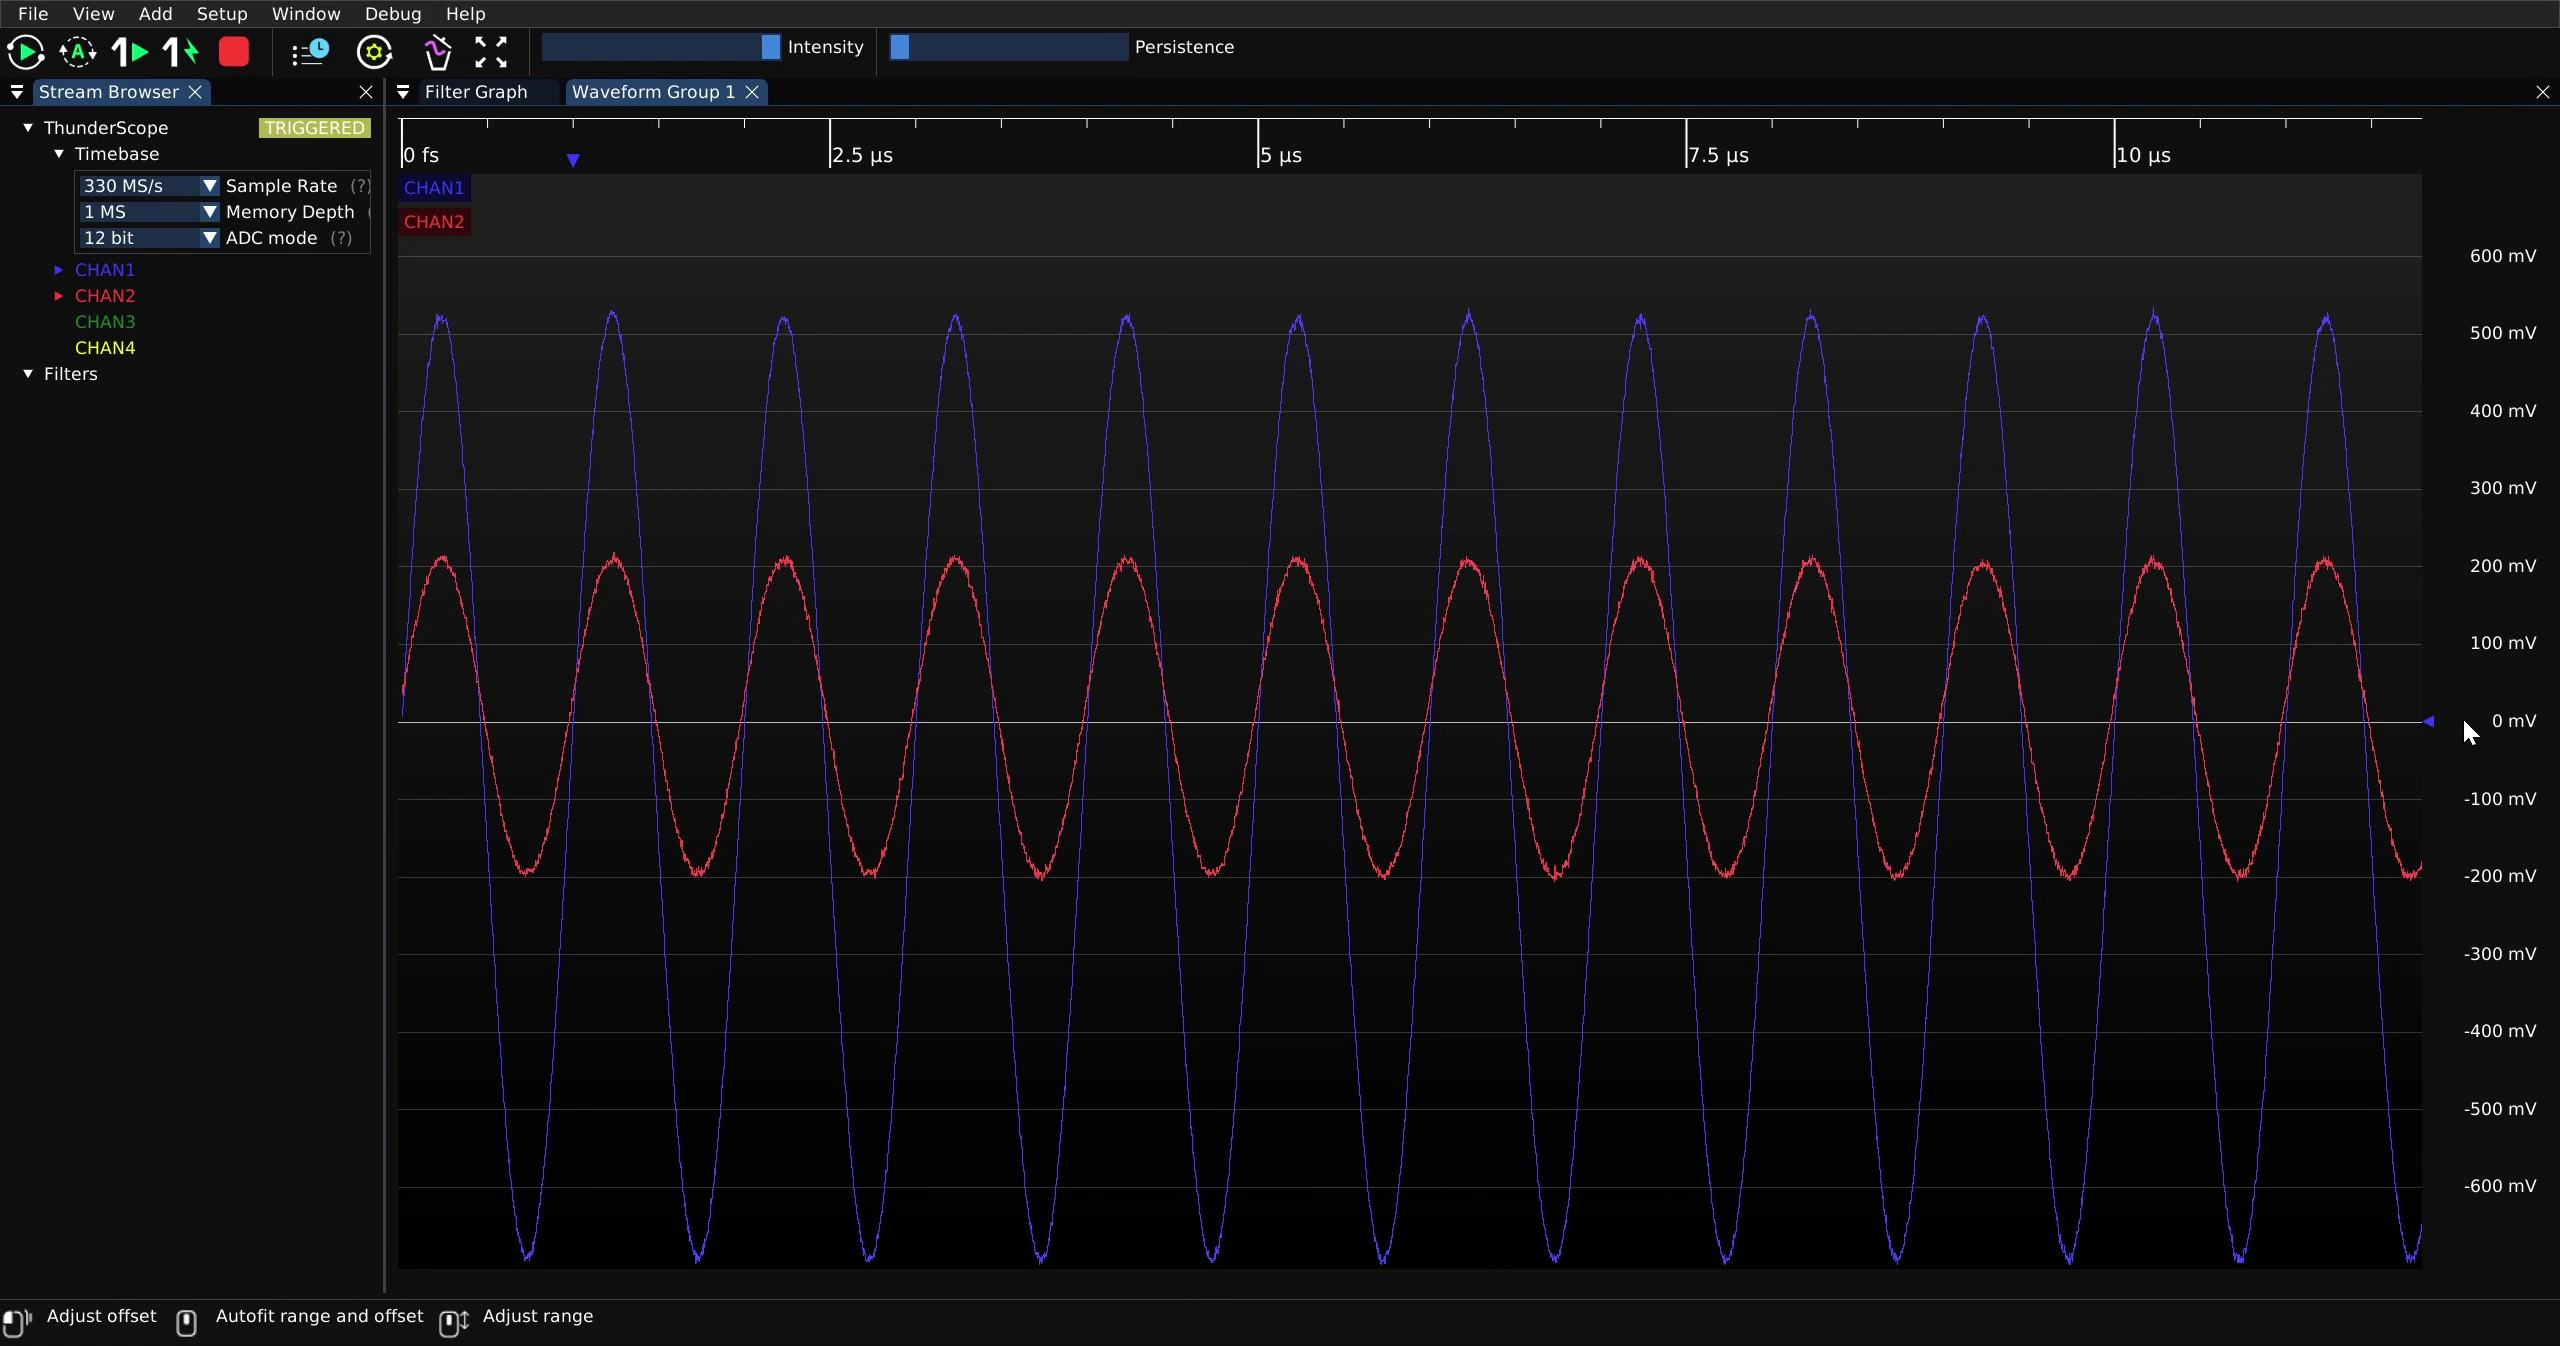
Task: Toggle fullscreen arrows icon
Action: pyautogui.click(x=491, y=52)
